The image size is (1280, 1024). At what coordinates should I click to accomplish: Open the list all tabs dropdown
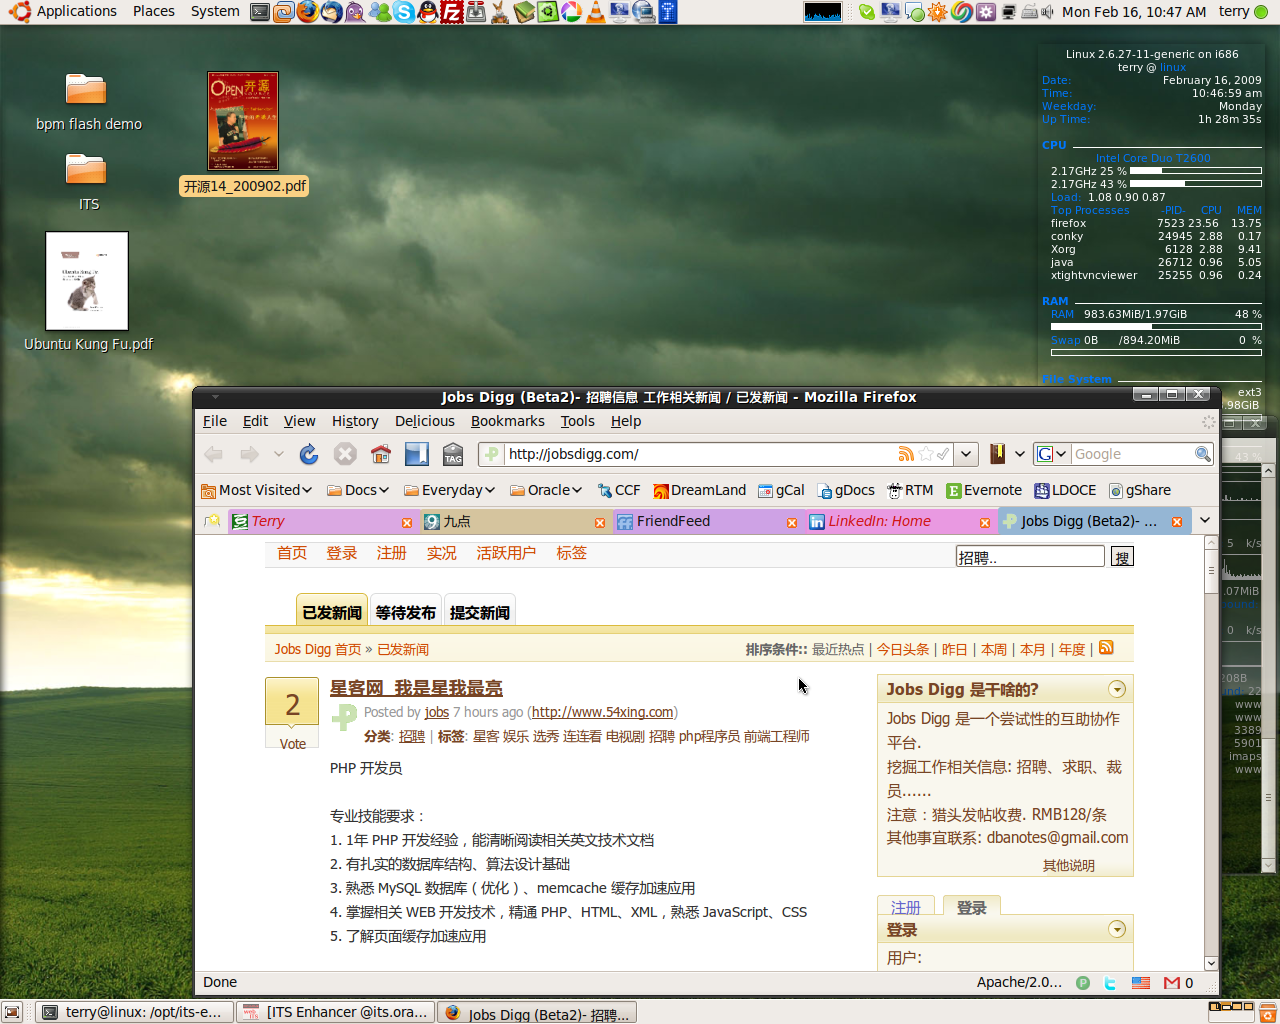coord(1205,520)
